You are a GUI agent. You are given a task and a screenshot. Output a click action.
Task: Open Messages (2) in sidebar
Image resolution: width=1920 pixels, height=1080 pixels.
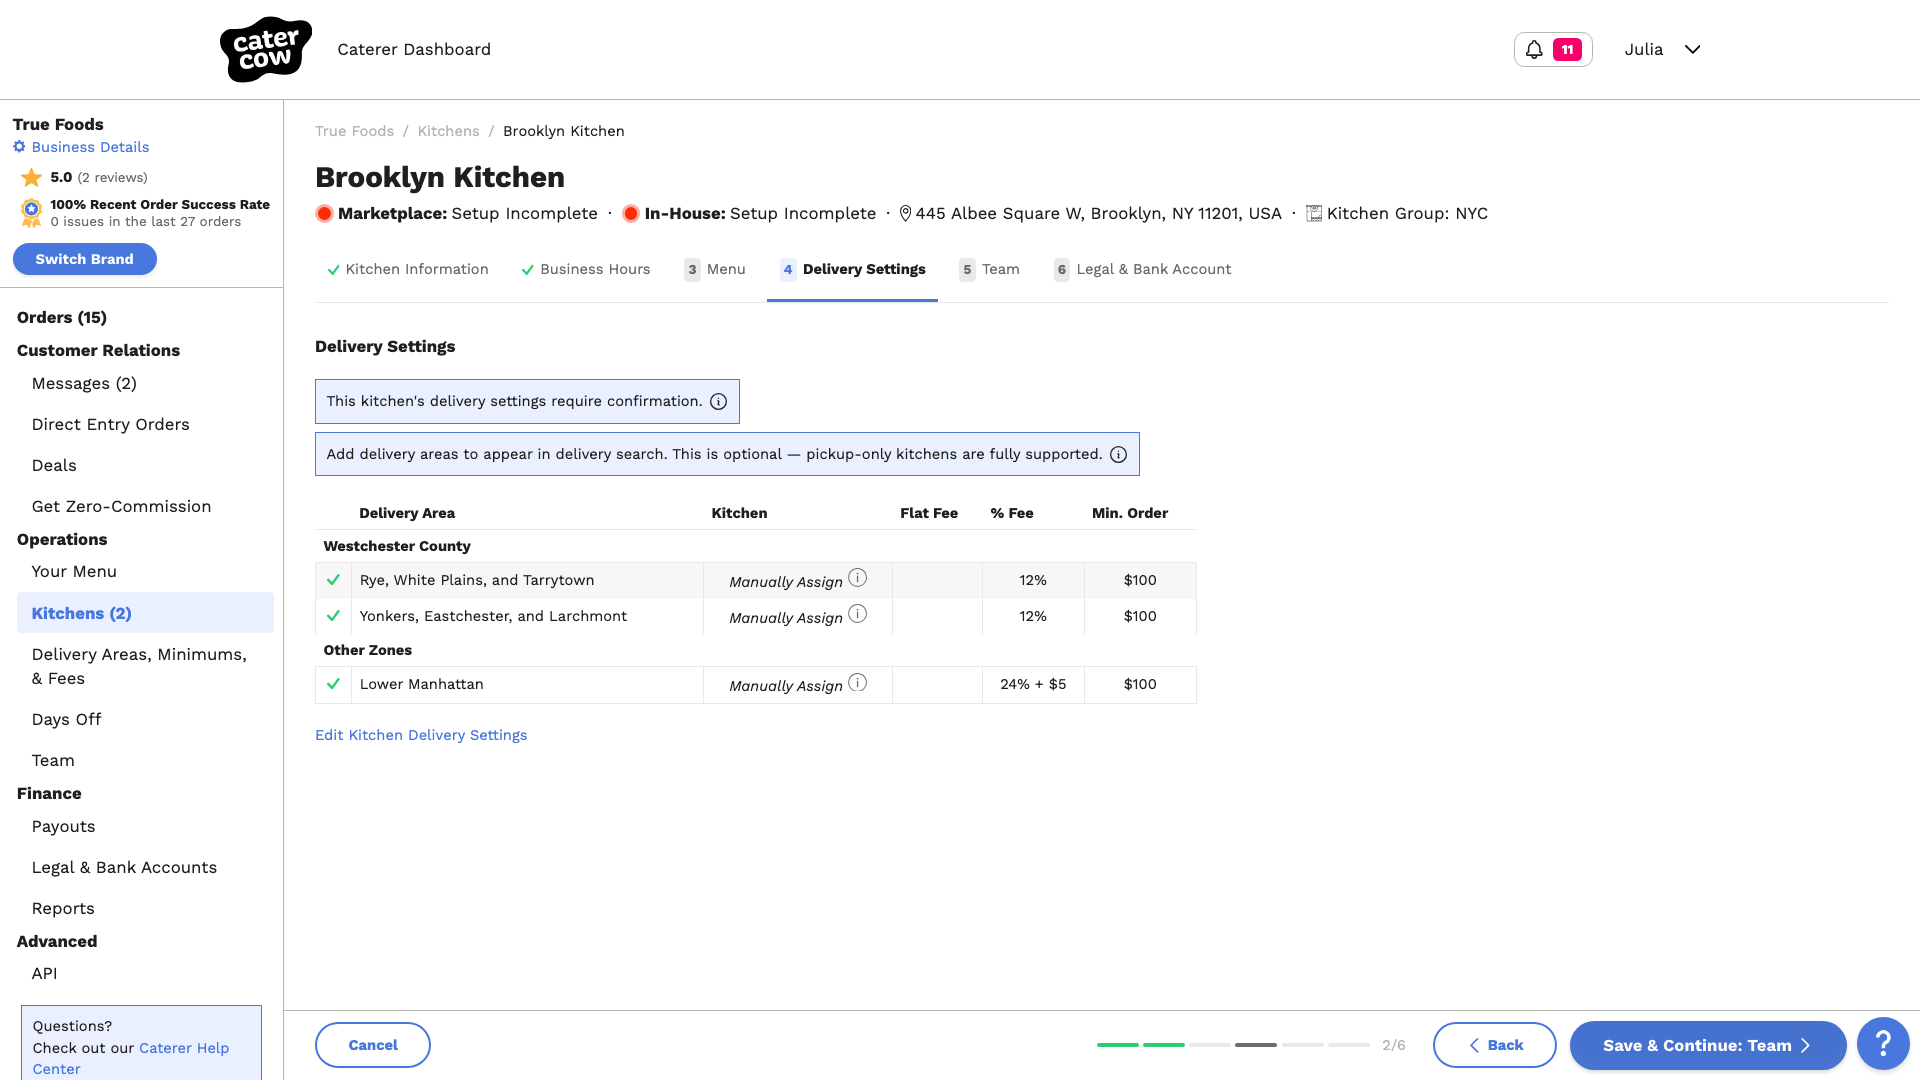[x=84, y=384]
